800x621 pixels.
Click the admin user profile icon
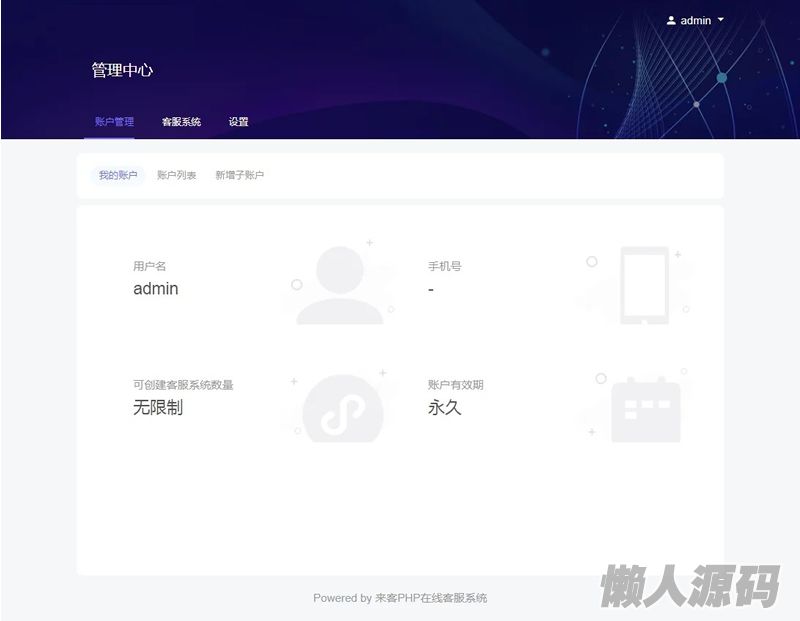pyautogui.click(x=671, y=20)
